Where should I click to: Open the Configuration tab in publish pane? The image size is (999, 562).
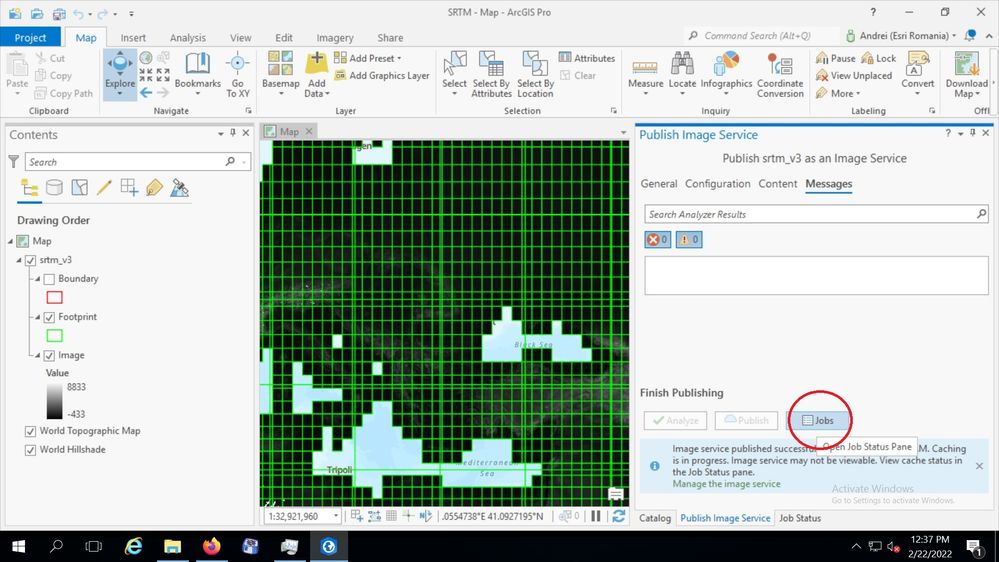717,184
